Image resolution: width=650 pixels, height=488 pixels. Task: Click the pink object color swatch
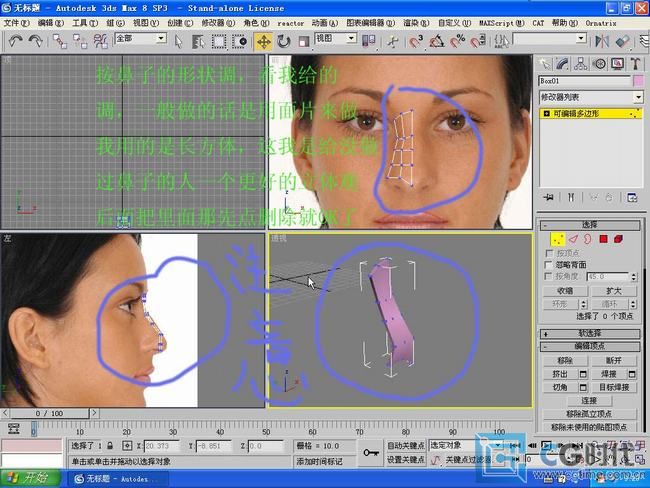[x=638, y=81]
